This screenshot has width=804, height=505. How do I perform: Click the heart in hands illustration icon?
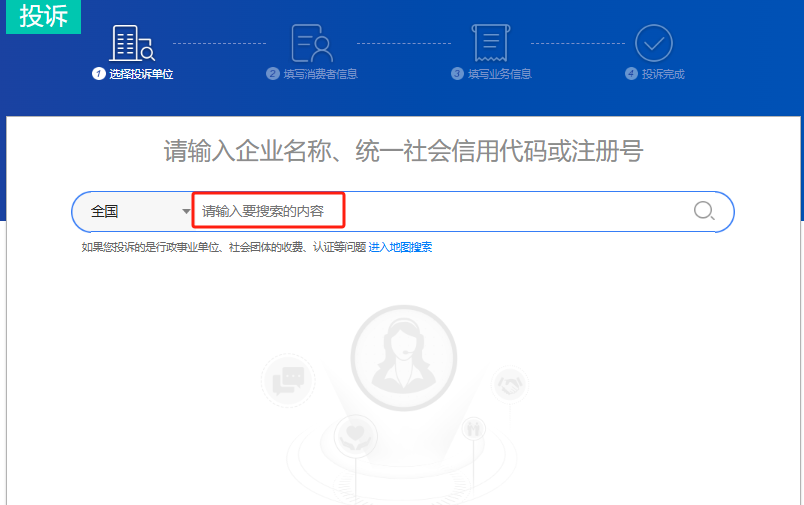coord(355,436)
